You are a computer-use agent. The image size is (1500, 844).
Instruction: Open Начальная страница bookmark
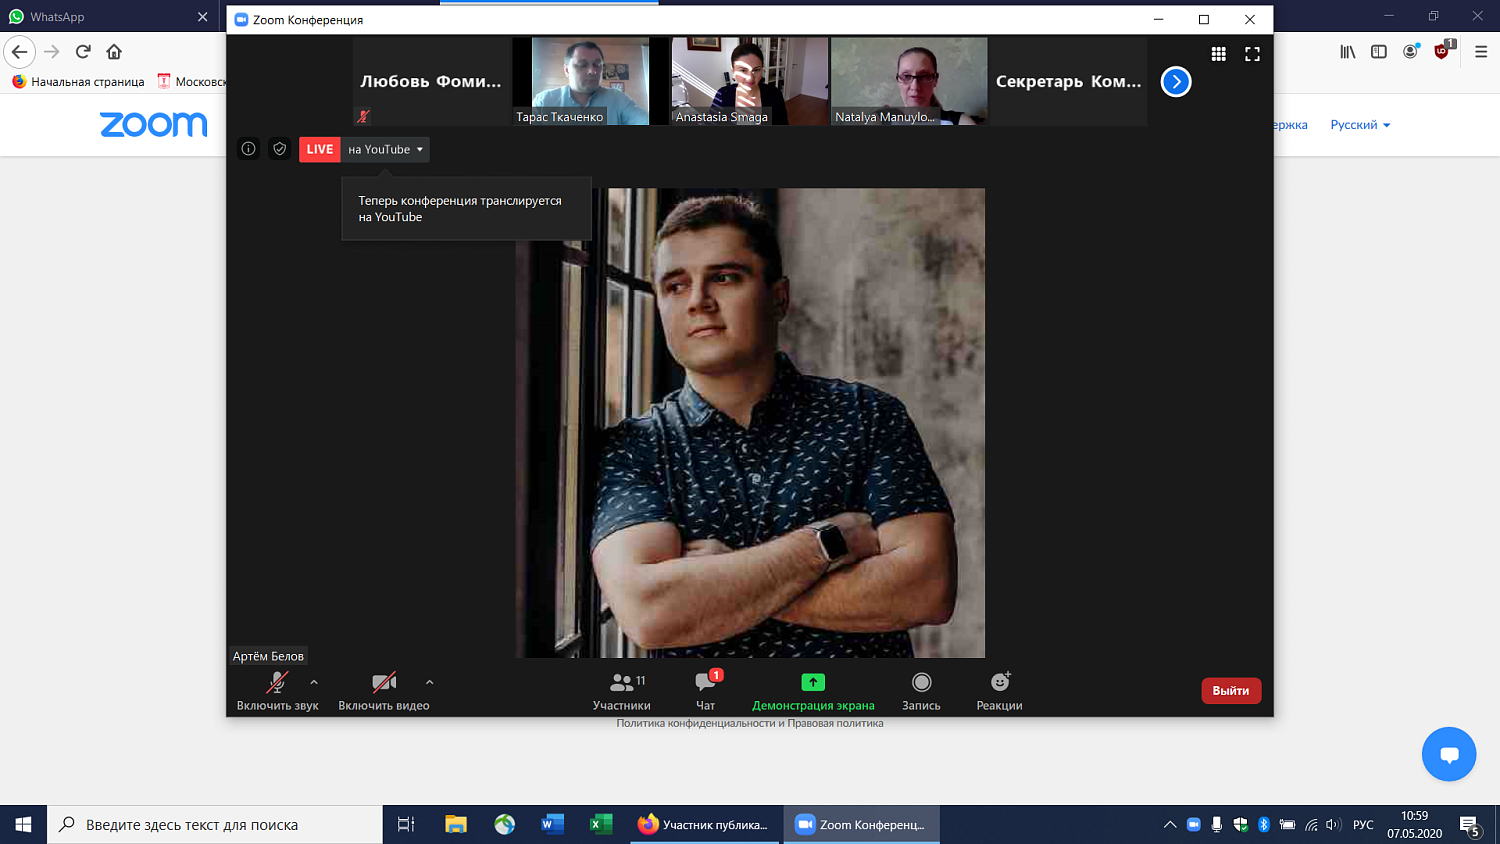coord(78,82)
